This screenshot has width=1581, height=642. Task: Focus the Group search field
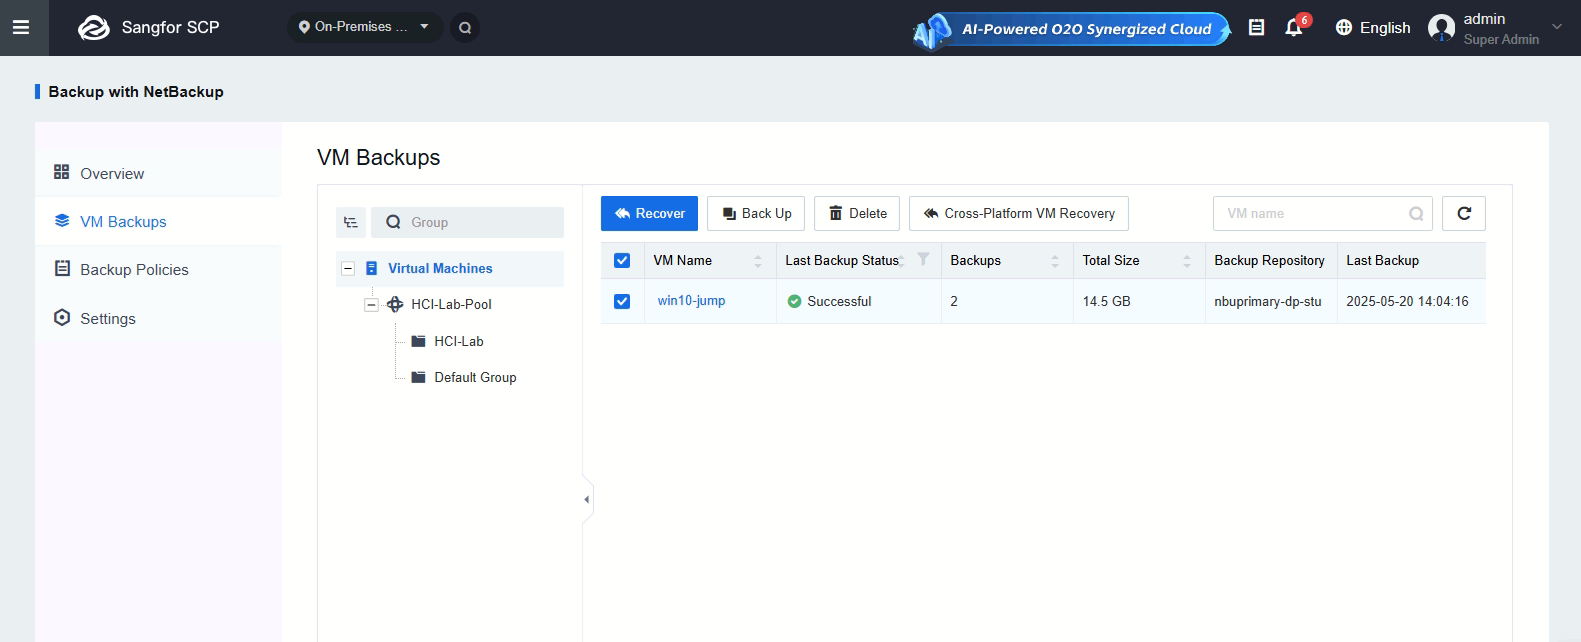(467, 222)
